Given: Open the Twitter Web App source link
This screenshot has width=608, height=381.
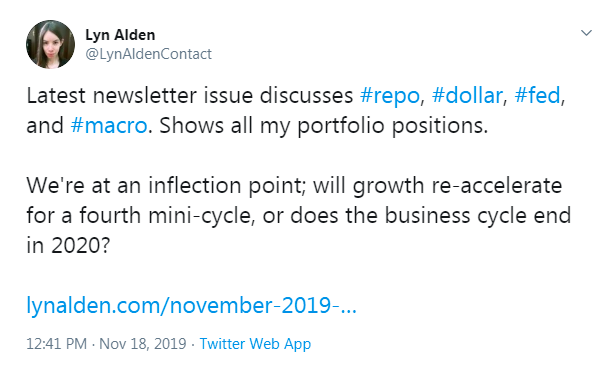Looking at the screenshot, I should click(x=255, y=344).
